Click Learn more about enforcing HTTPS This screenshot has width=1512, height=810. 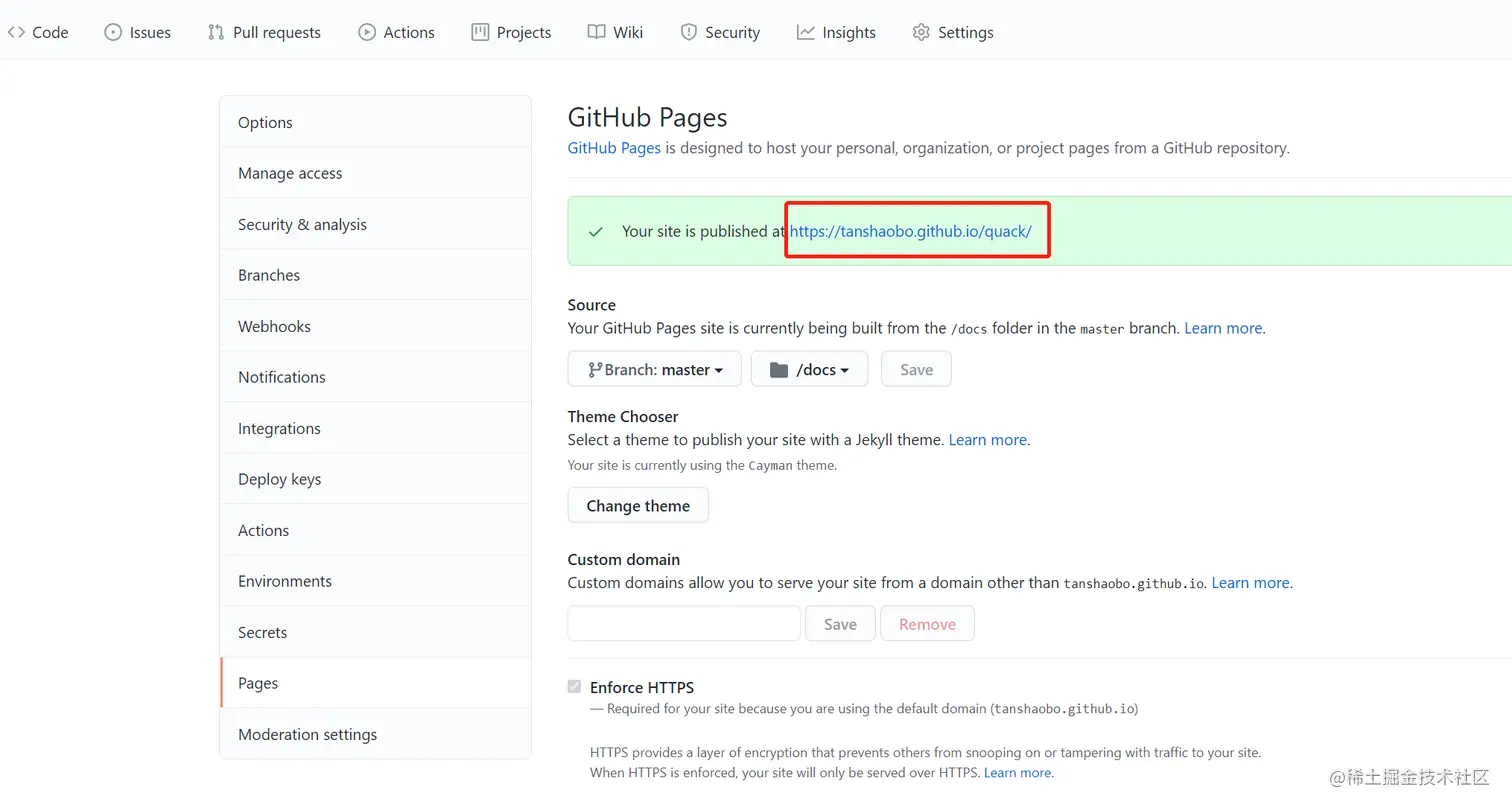[1017, 773]
